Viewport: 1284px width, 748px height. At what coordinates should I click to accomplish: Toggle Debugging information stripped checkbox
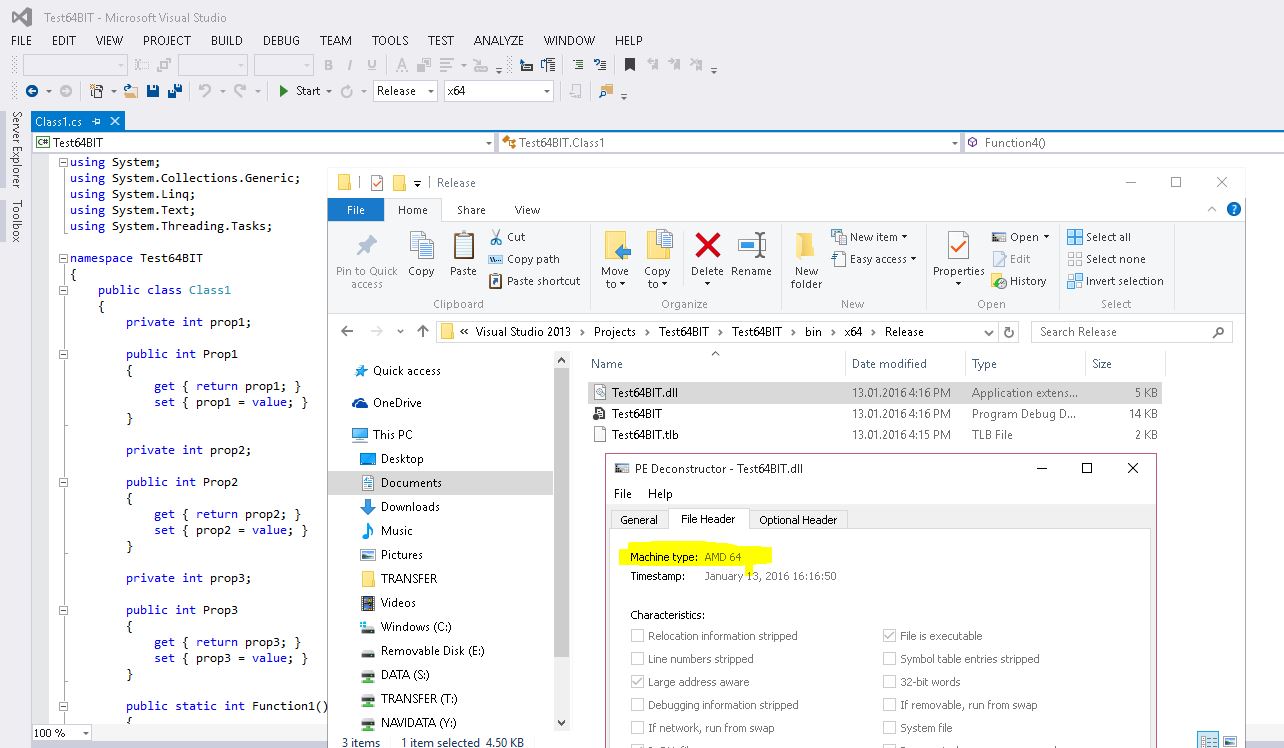pos(638,705)
